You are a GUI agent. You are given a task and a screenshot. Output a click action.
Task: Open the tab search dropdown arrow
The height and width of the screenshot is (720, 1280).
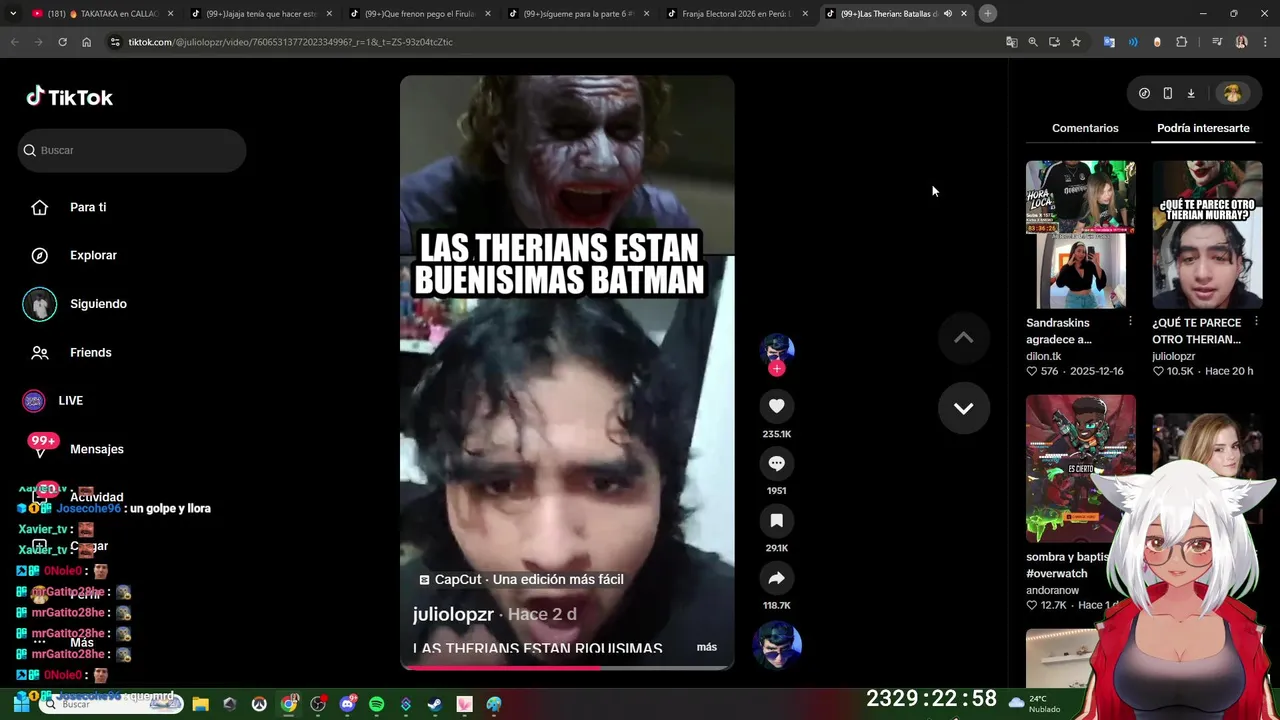pyautogui.click(x=11, y=14)
